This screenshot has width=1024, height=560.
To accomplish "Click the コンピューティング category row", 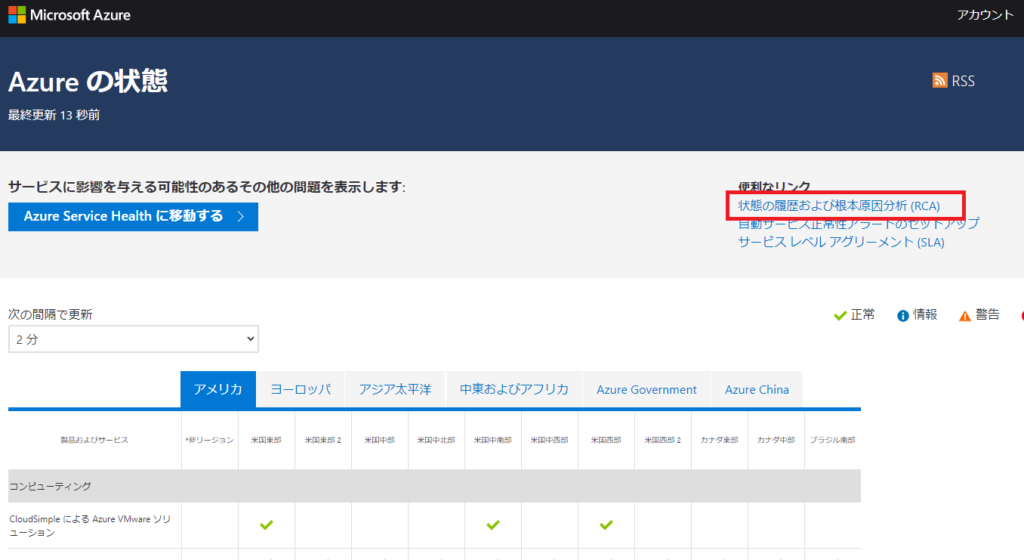I will coord(434,486).
